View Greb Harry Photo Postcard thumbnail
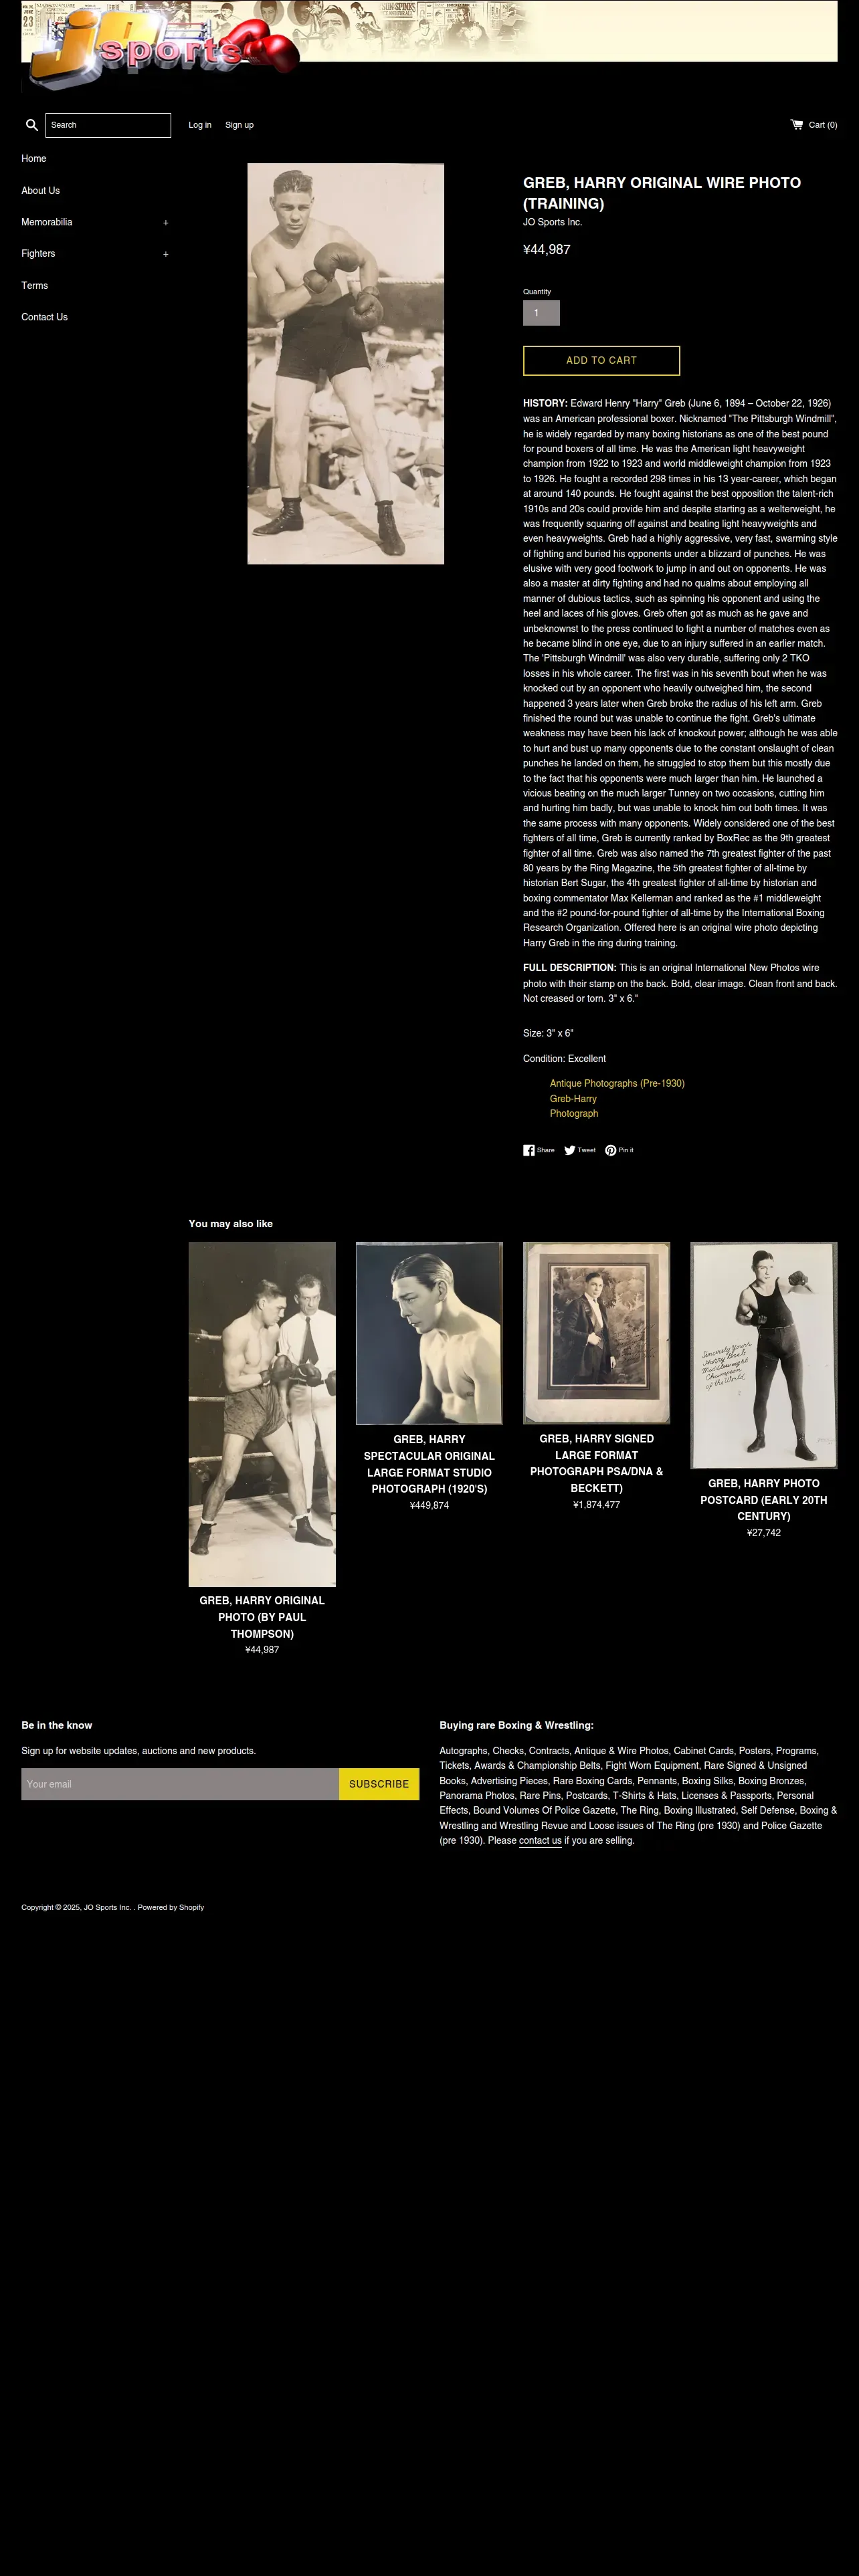Image resolution: width=859 pixels, height=2576 pixels. click(763, 1355)
